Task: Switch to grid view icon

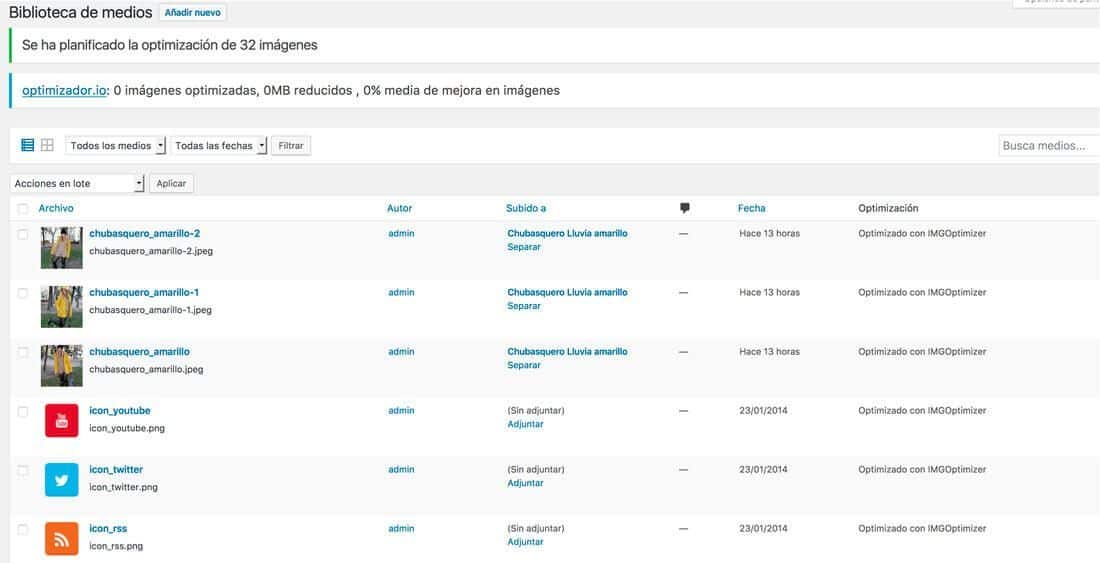Action: click(x=47, y=145)
